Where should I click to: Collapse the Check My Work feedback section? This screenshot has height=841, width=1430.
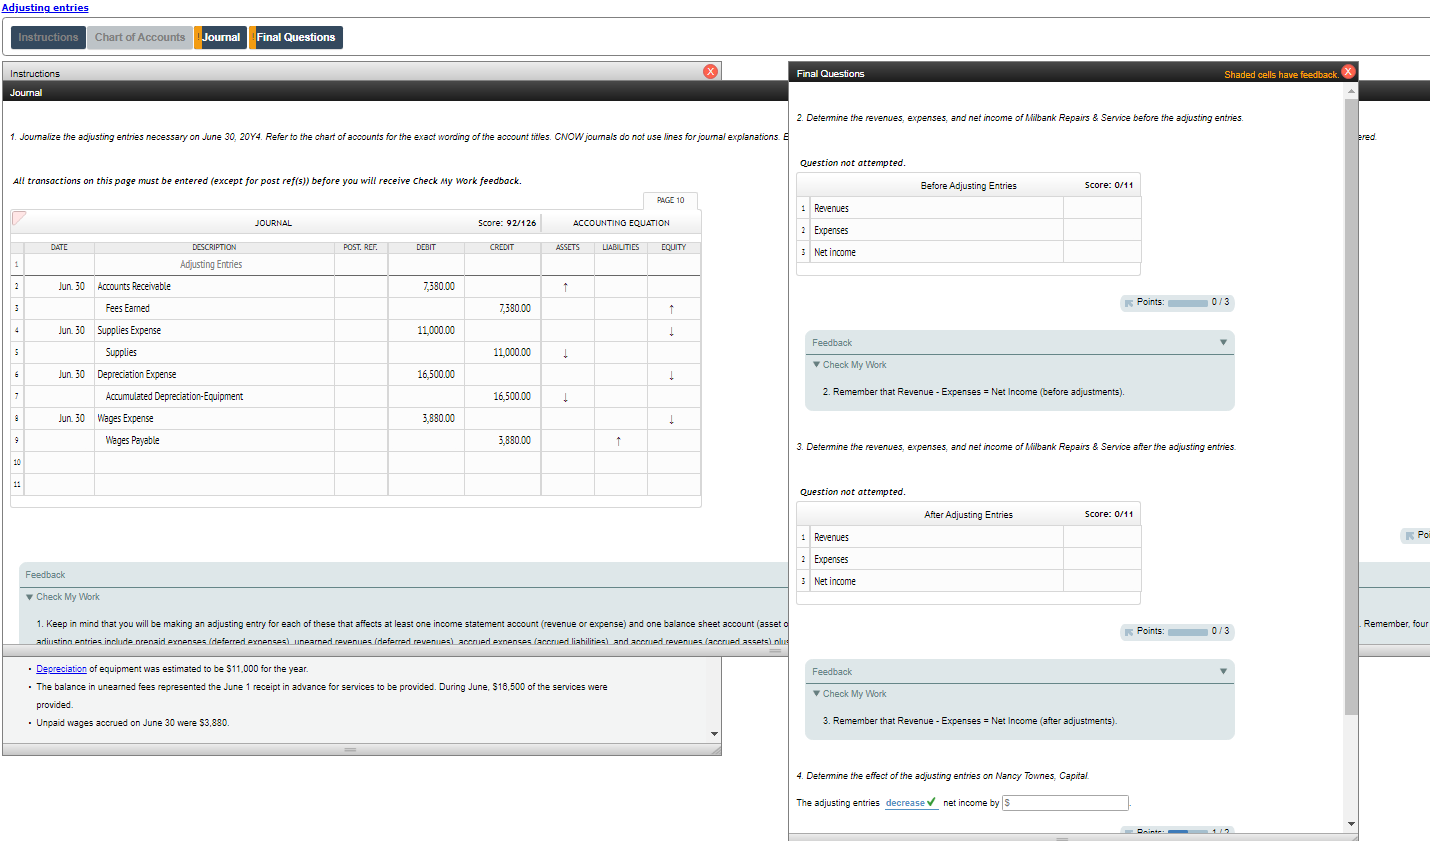point(816,364)
